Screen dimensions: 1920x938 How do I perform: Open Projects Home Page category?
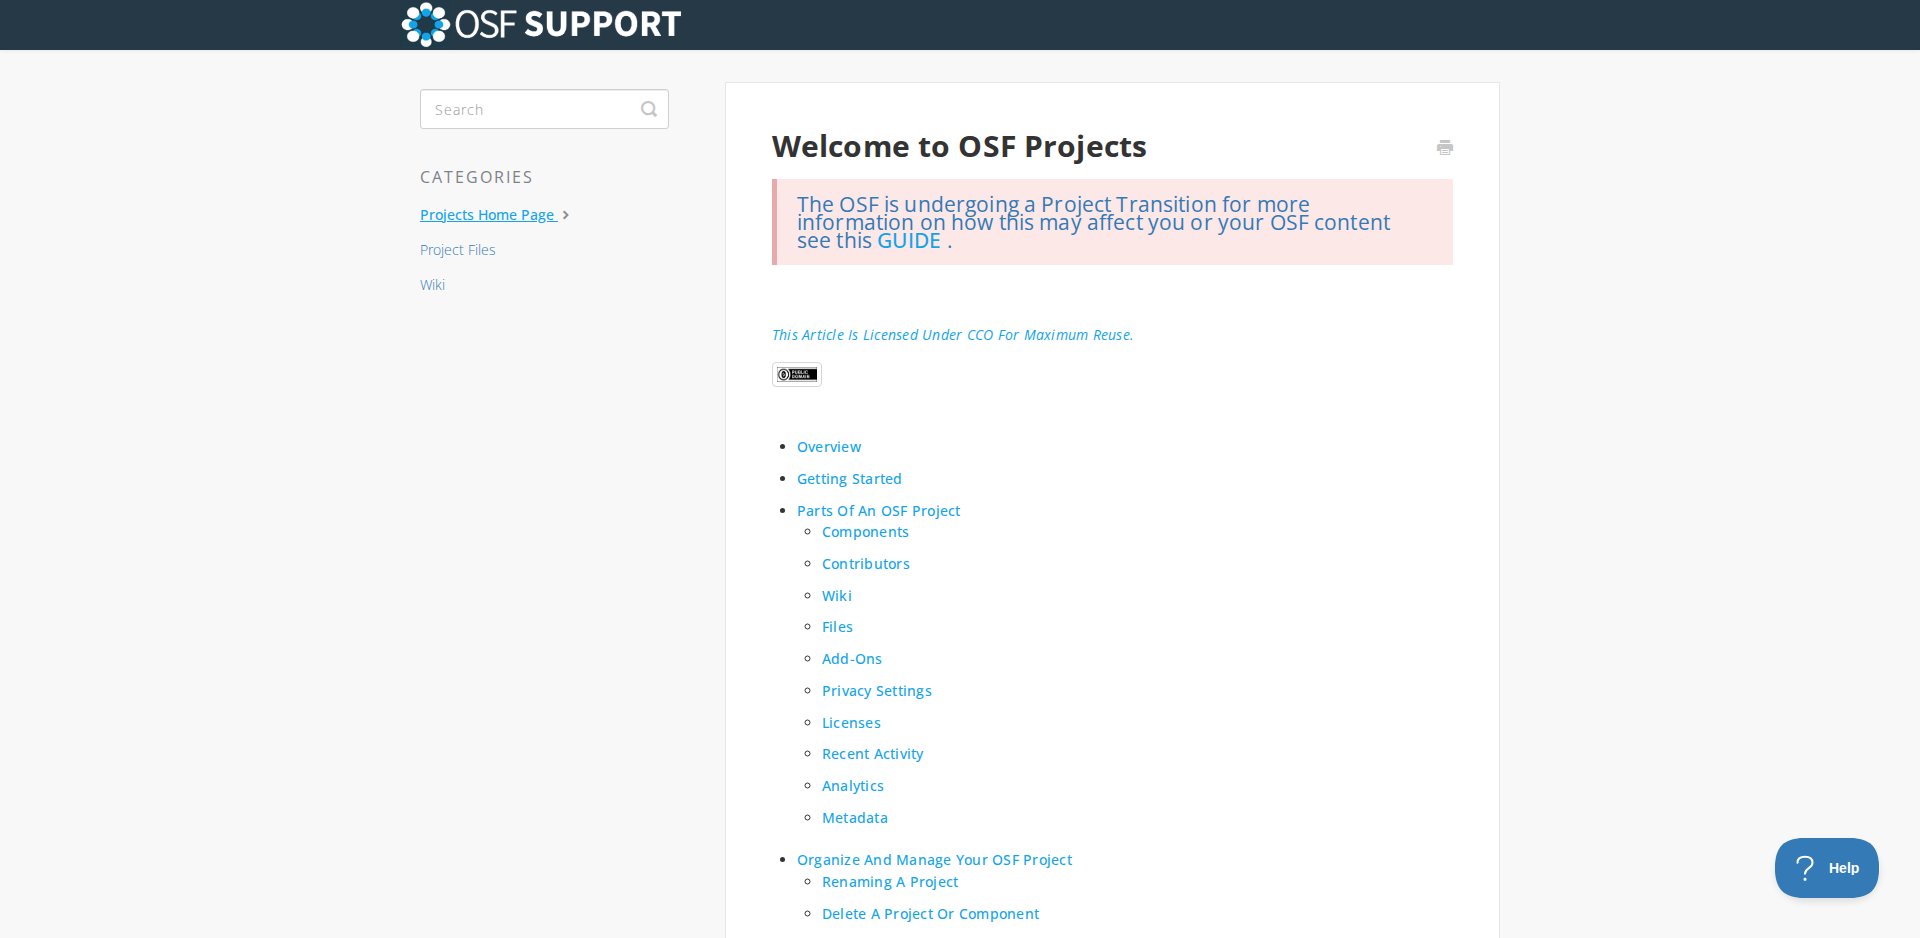488,215
